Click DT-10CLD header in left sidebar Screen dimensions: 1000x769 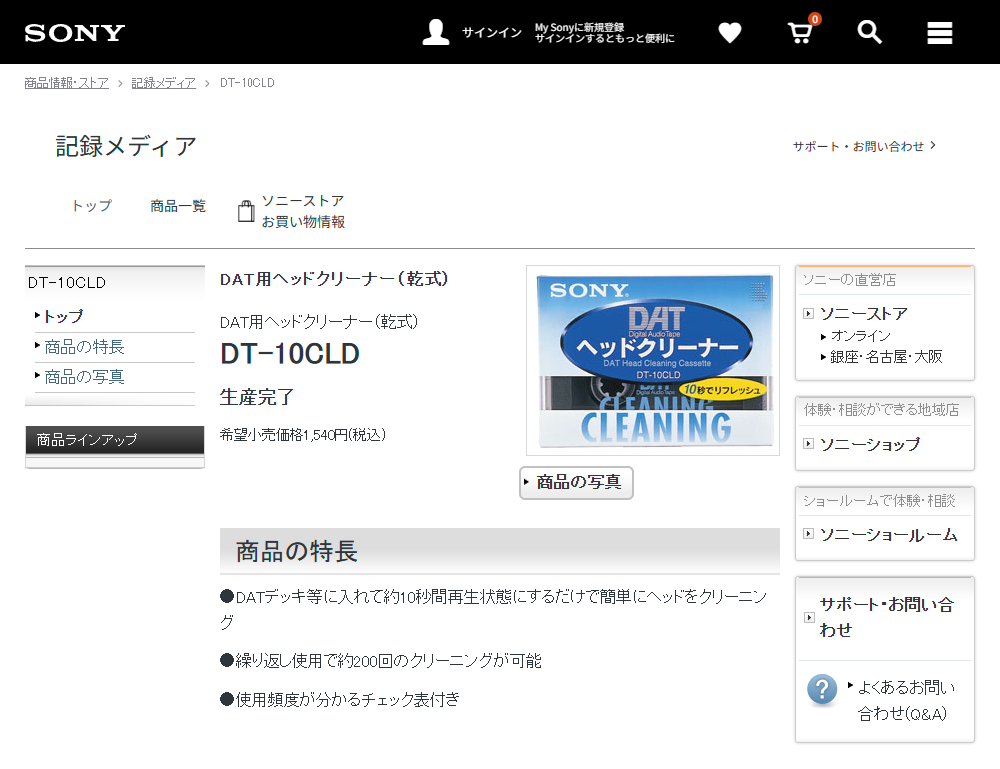click(x=67, y=282)
